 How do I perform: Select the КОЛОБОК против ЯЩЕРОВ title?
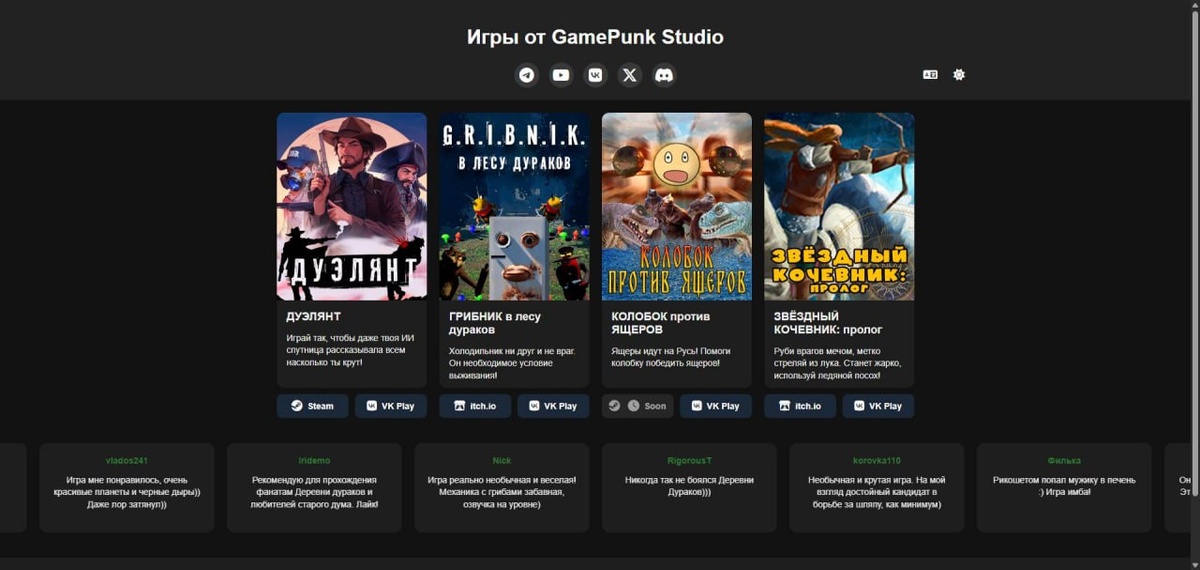tap(661, 323)
